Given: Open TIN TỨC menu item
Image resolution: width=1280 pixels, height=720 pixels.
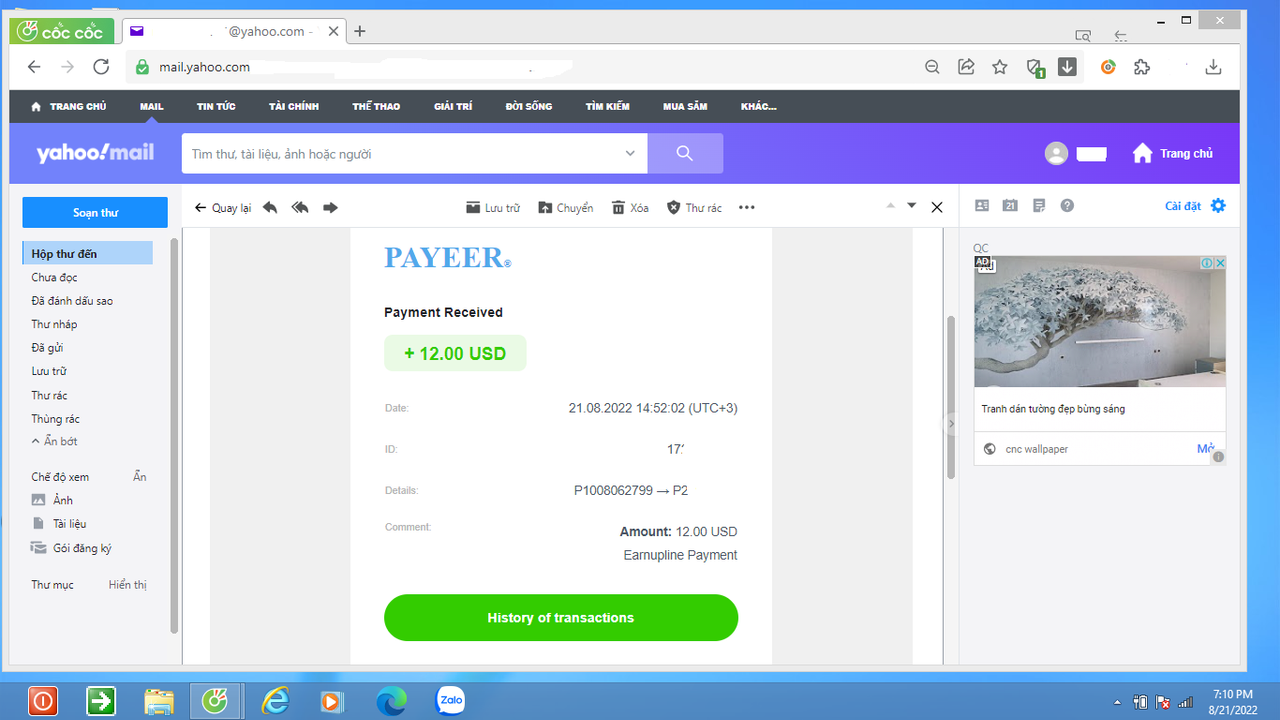Looking at the screenshot, I should pos(216,106).
